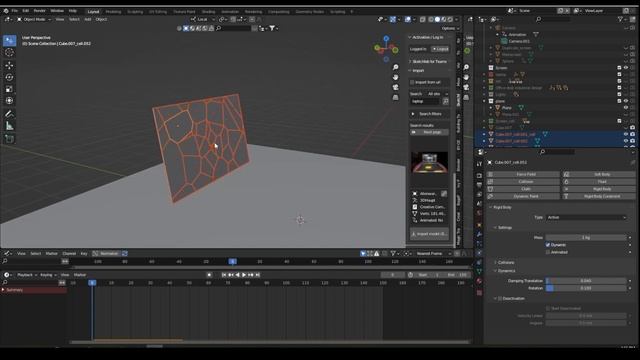Toggle auto-keying record button in timeline
The image size is (640, 360).
coord(209,275)
